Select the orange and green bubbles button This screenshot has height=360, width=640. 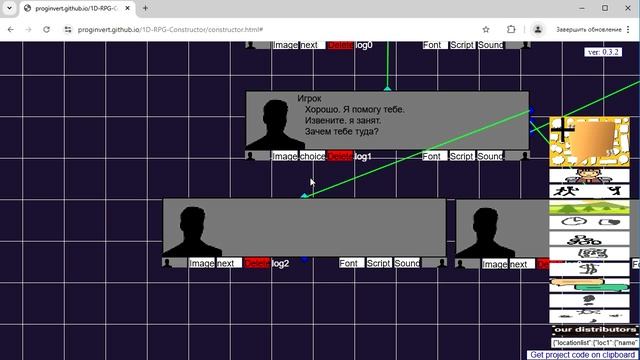(589, 285)
